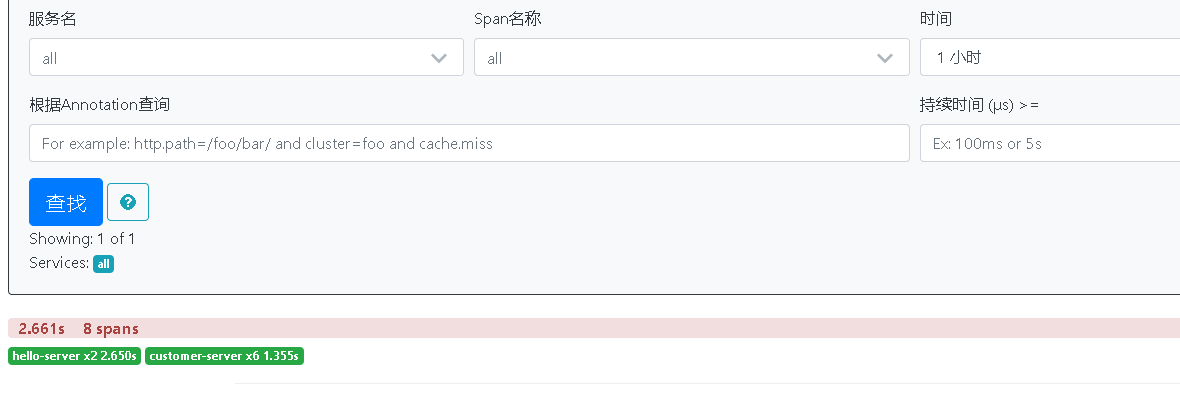The width and height of the screenshot is (1180, 413).
Task: Click the 时间 field label
Action: [x=936, y=19]
